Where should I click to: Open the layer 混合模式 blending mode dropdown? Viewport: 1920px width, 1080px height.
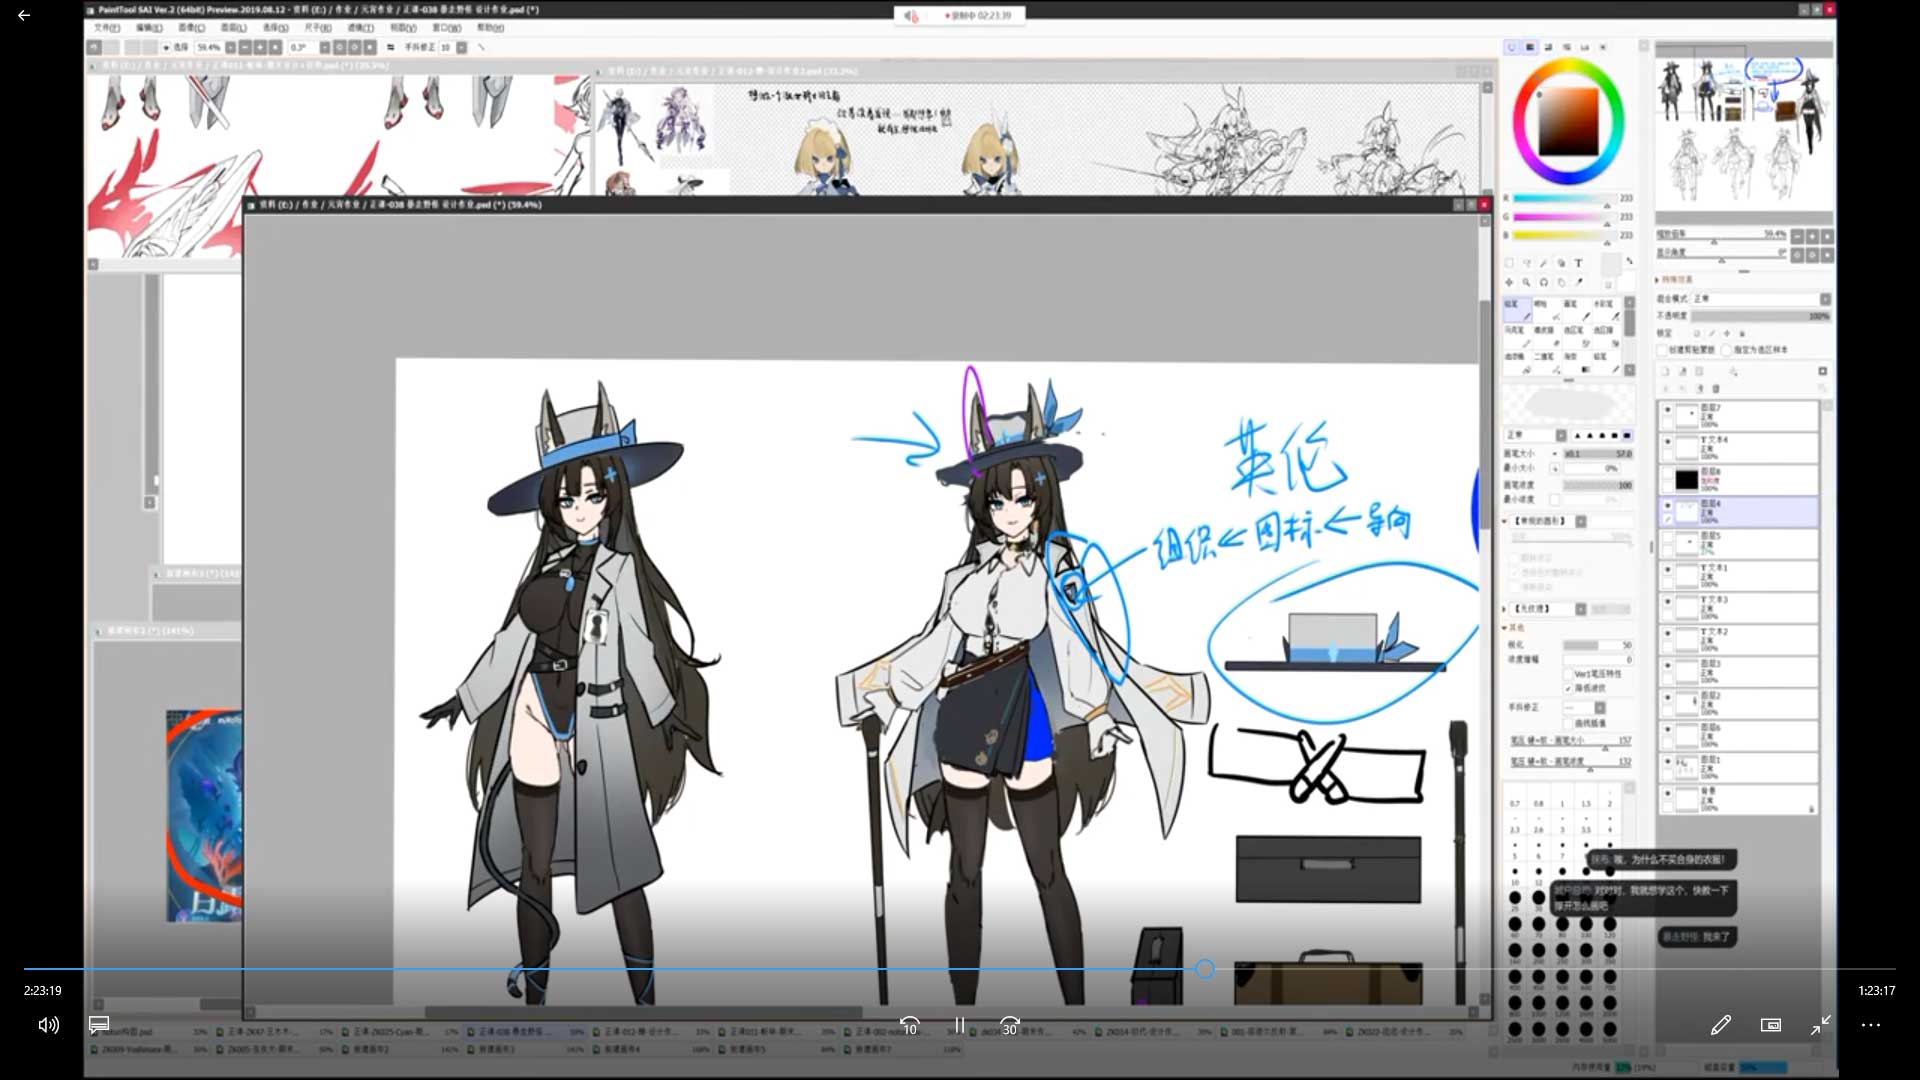coord(1824,299)
